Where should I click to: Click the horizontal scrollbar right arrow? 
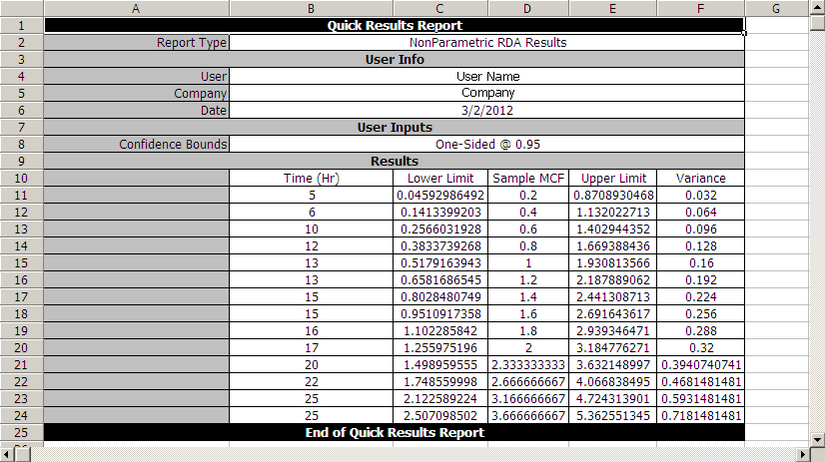pos(802,454)
